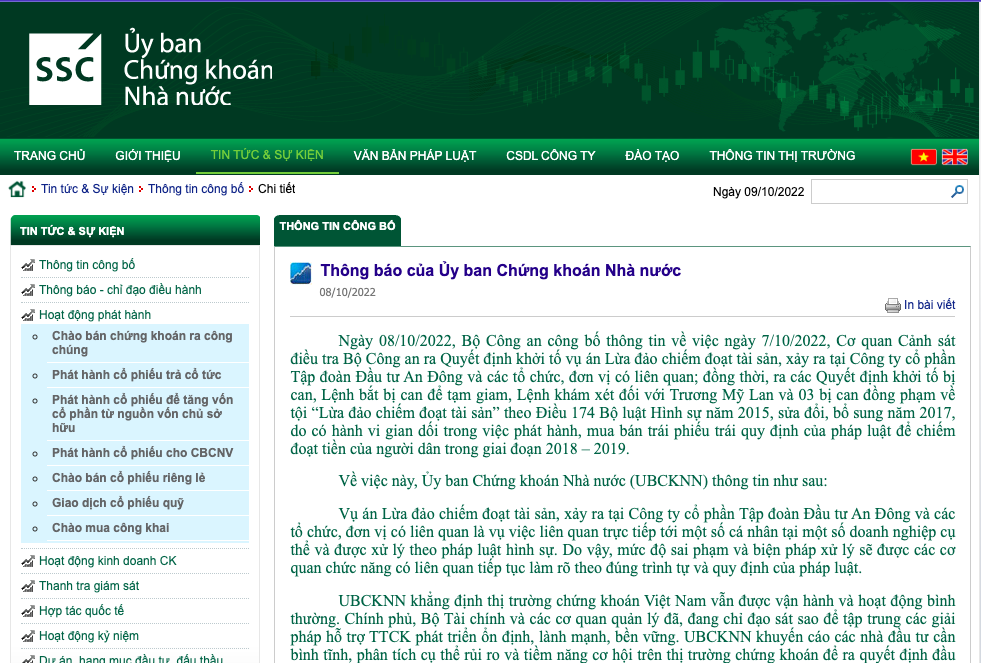Open Giao dịch cổ phiếu quỹ link

[x=116, y=503]
